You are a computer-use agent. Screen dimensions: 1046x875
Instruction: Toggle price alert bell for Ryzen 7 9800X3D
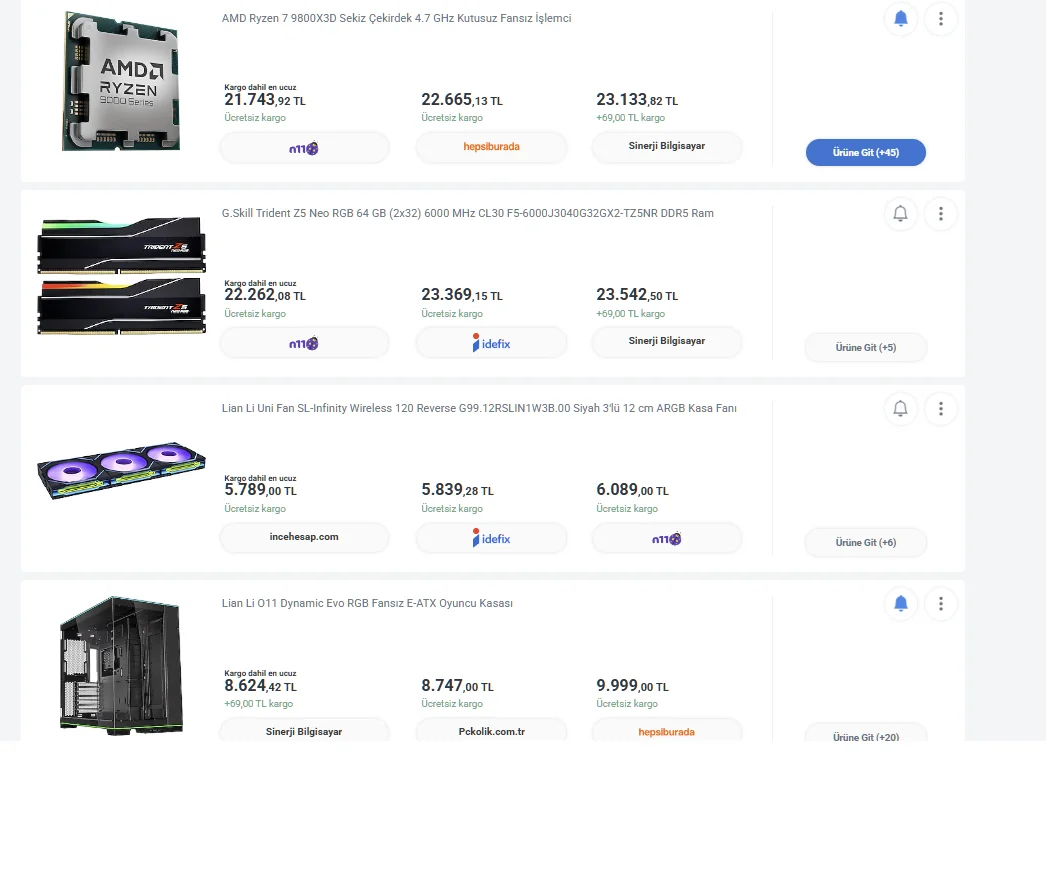tap(901, 19)
